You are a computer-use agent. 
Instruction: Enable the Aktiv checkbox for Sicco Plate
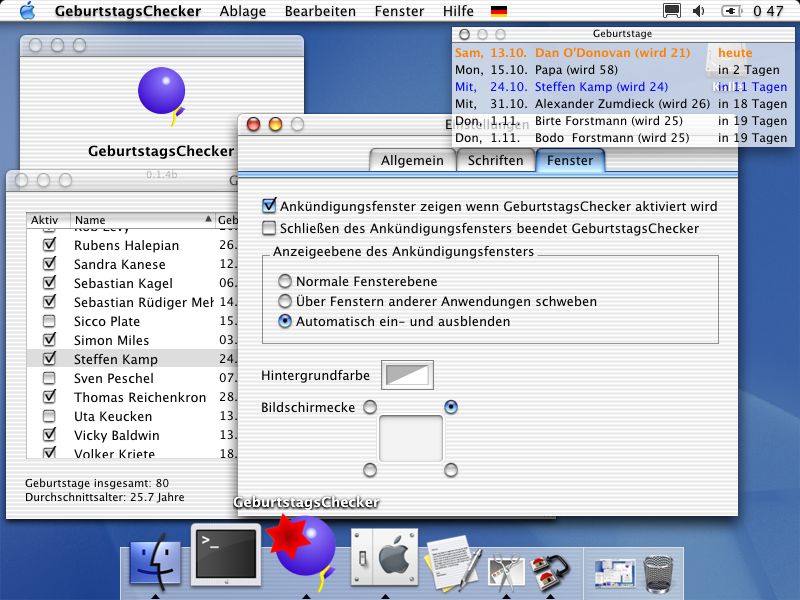click(50, 320)
